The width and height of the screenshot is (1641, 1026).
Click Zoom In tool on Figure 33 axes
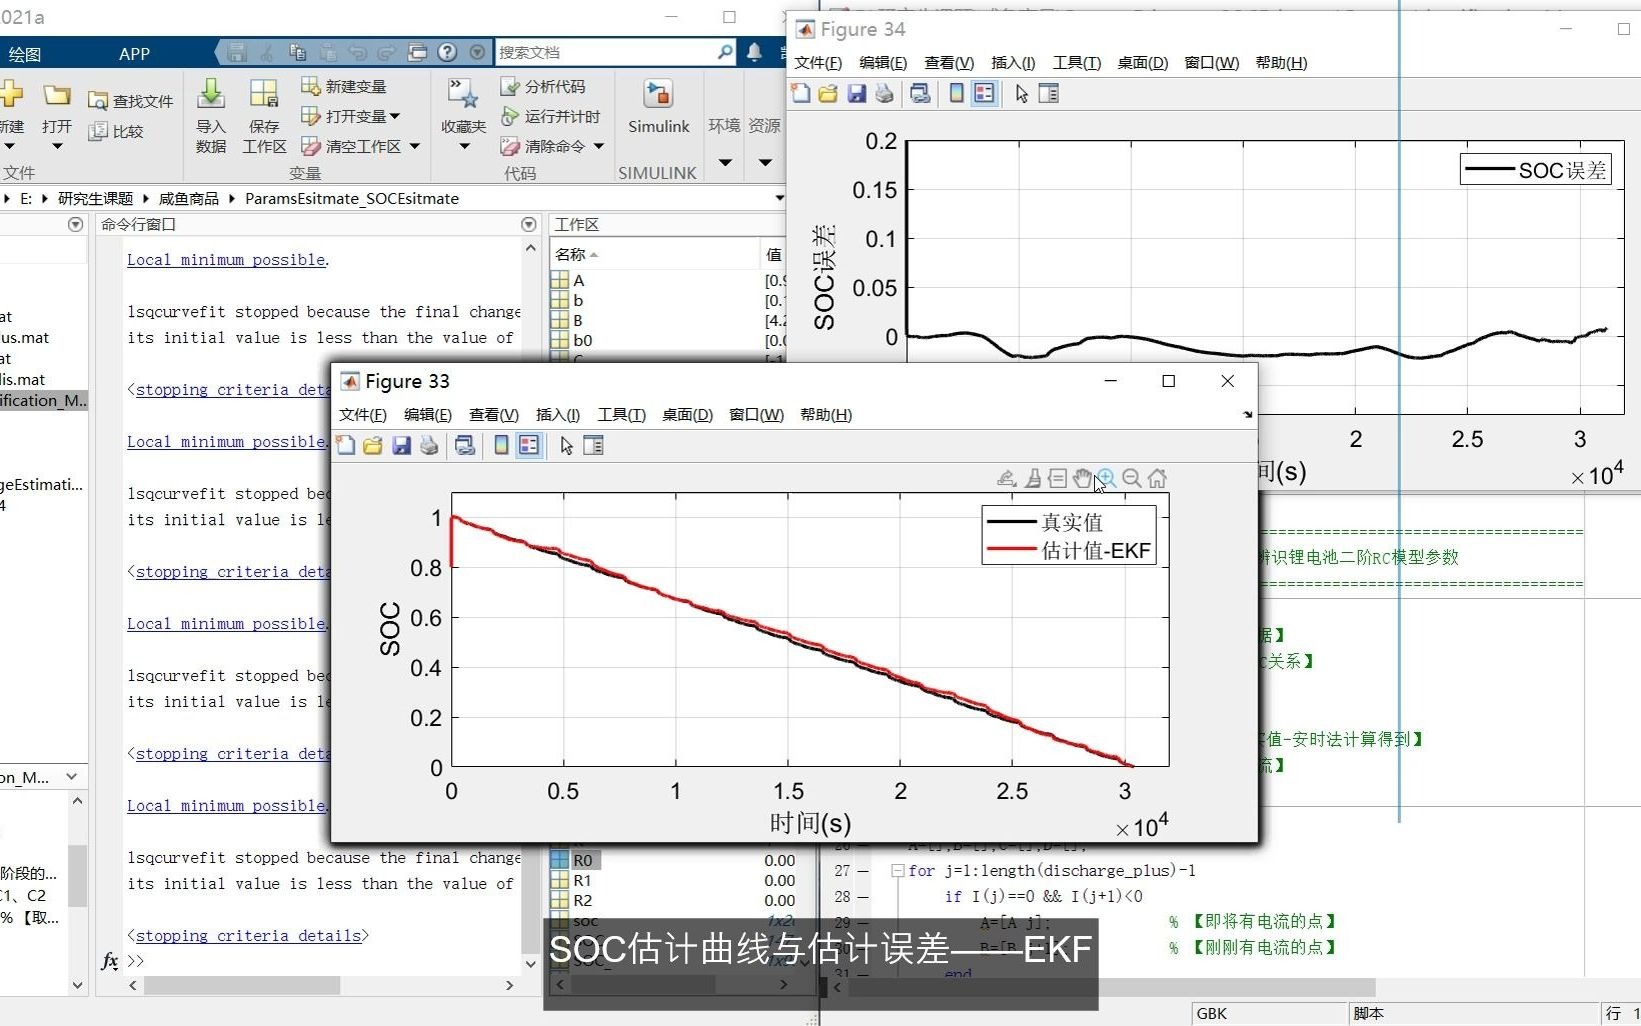1106,478
